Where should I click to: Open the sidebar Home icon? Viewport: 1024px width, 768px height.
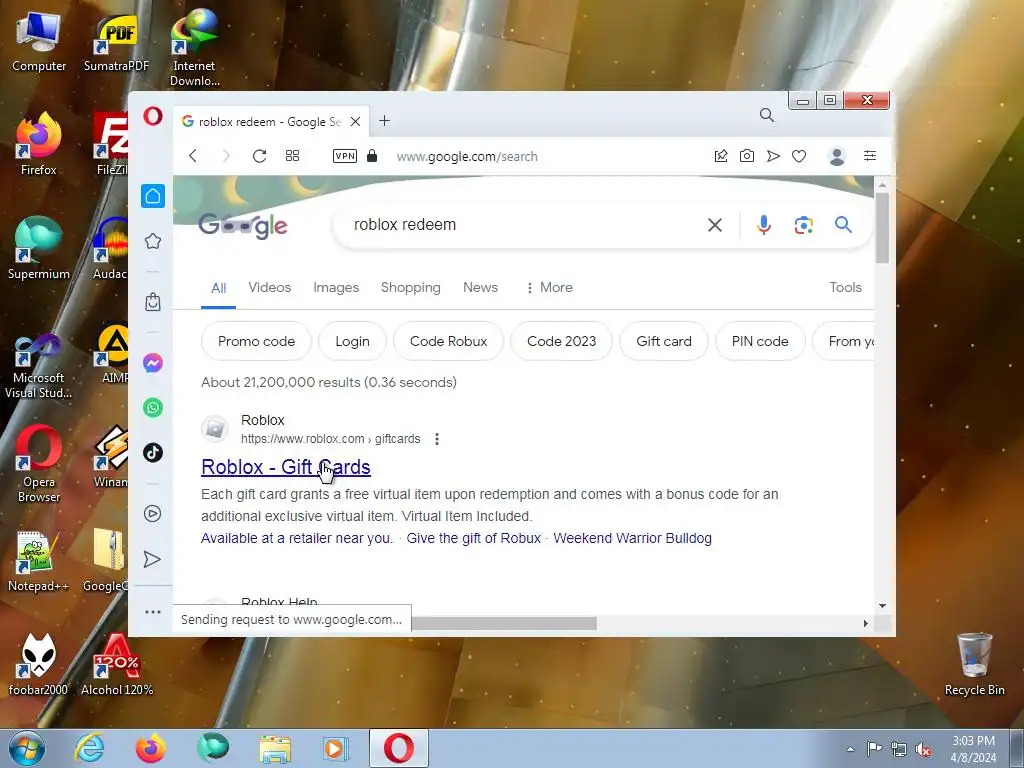[153, 196]
